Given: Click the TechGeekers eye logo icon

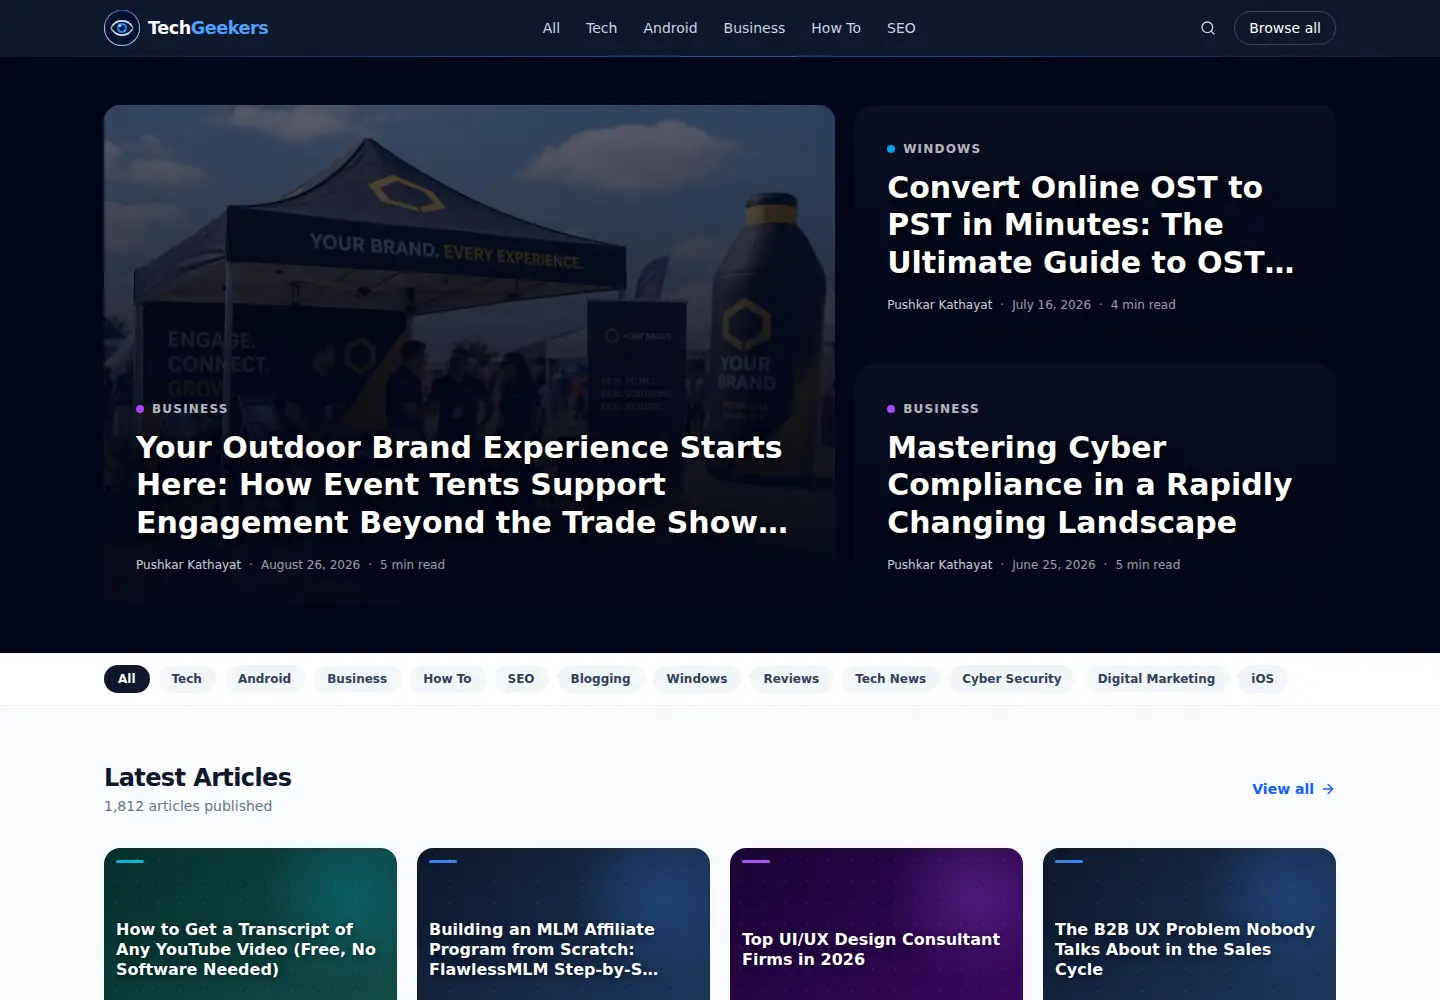Looking at the screenshot, I should coord(122,28).
